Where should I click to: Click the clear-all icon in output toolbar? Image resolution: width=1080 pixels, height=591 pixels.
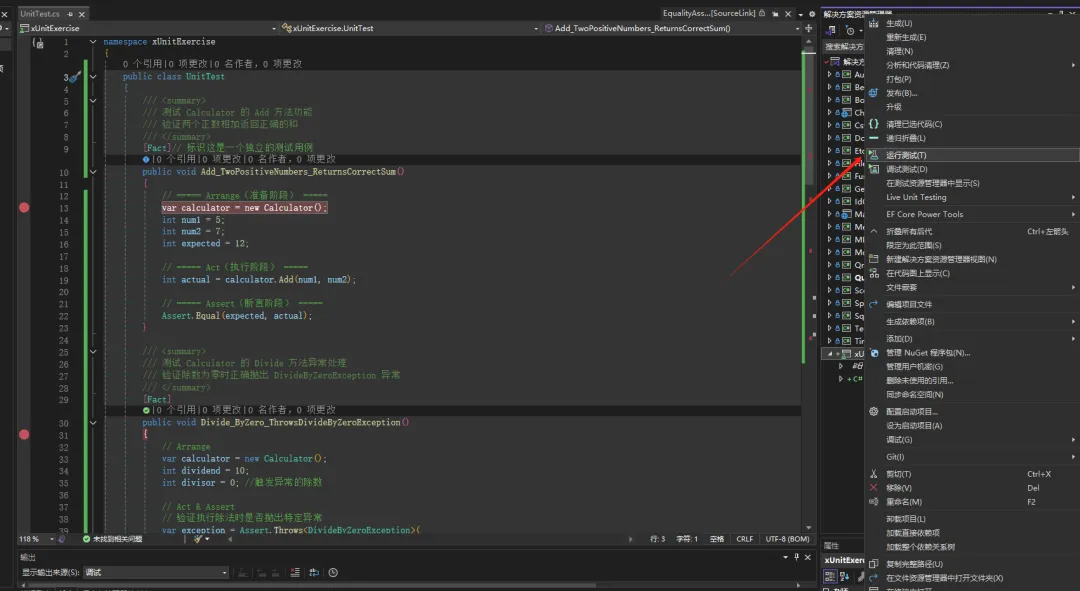click(x=295, y=572)
